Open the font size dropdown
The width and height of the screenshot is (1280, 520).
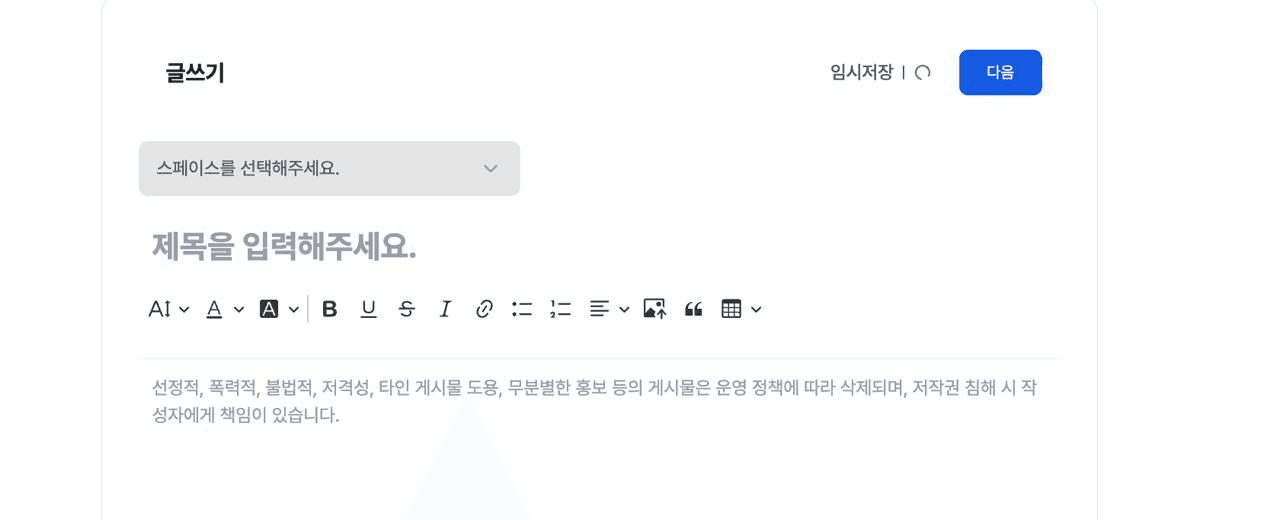169,310
